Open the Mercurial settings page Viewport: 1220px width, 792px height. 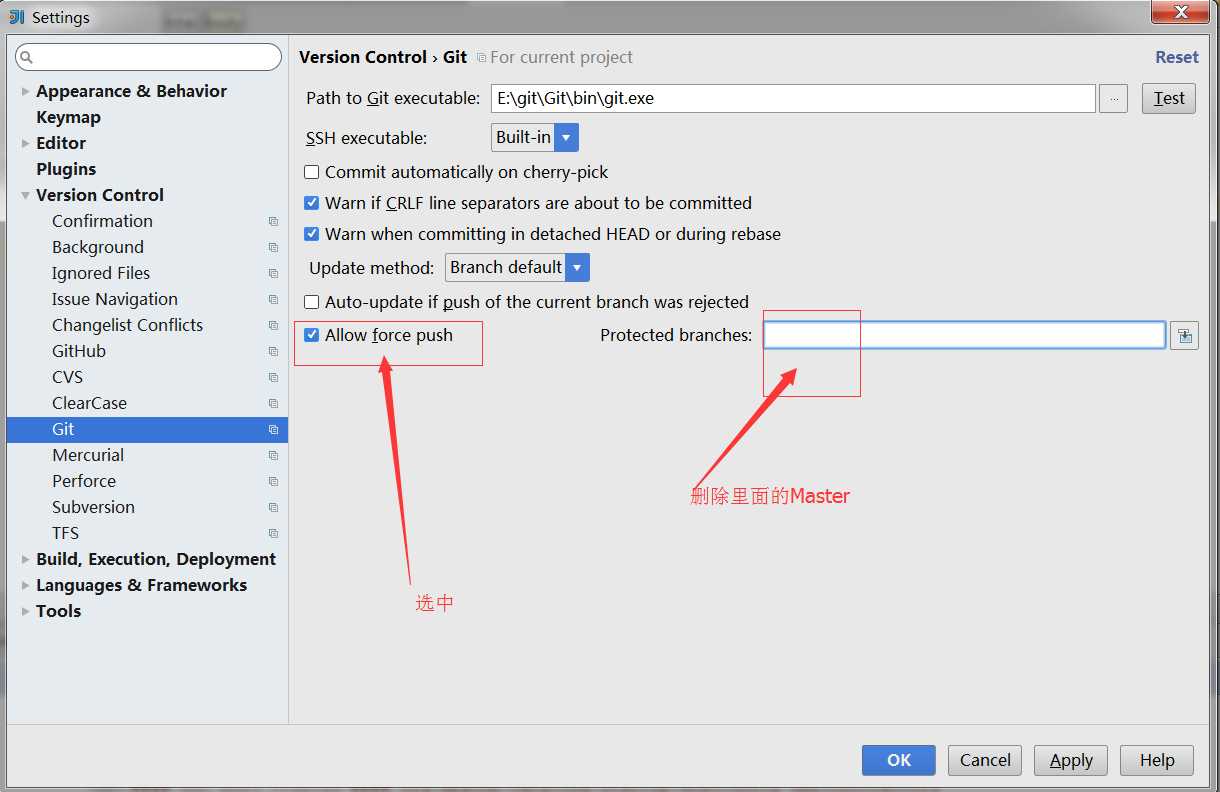pos(88,455)
